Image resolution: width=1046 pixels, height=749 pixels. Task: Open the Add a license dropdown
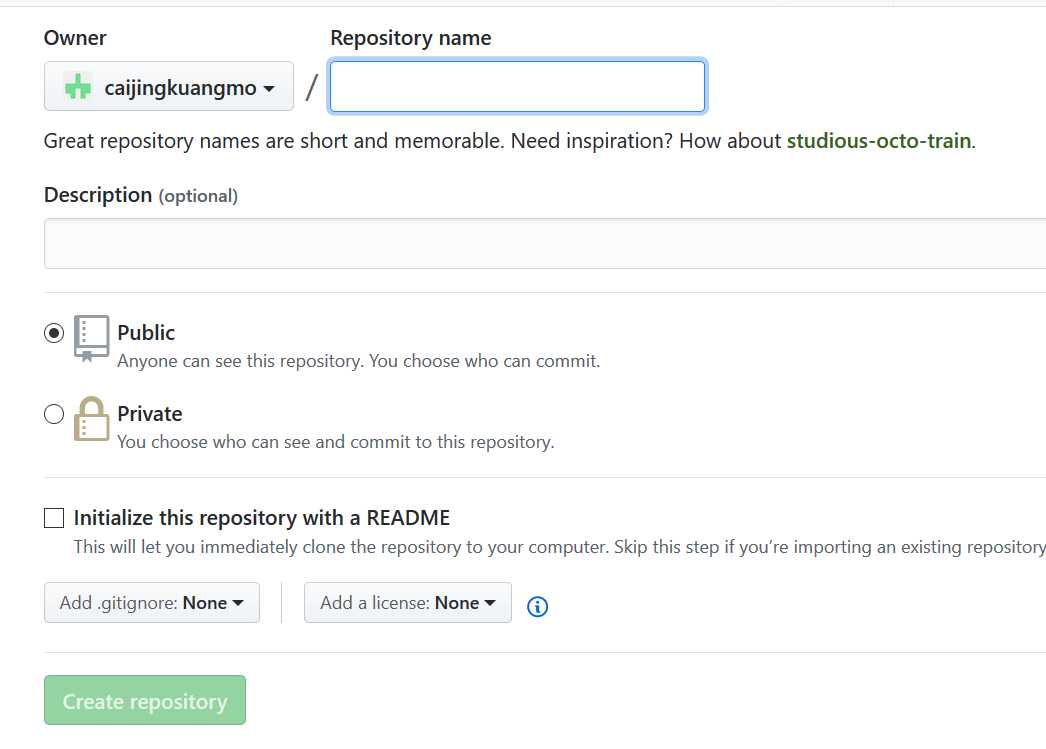(x=408, y=603)
